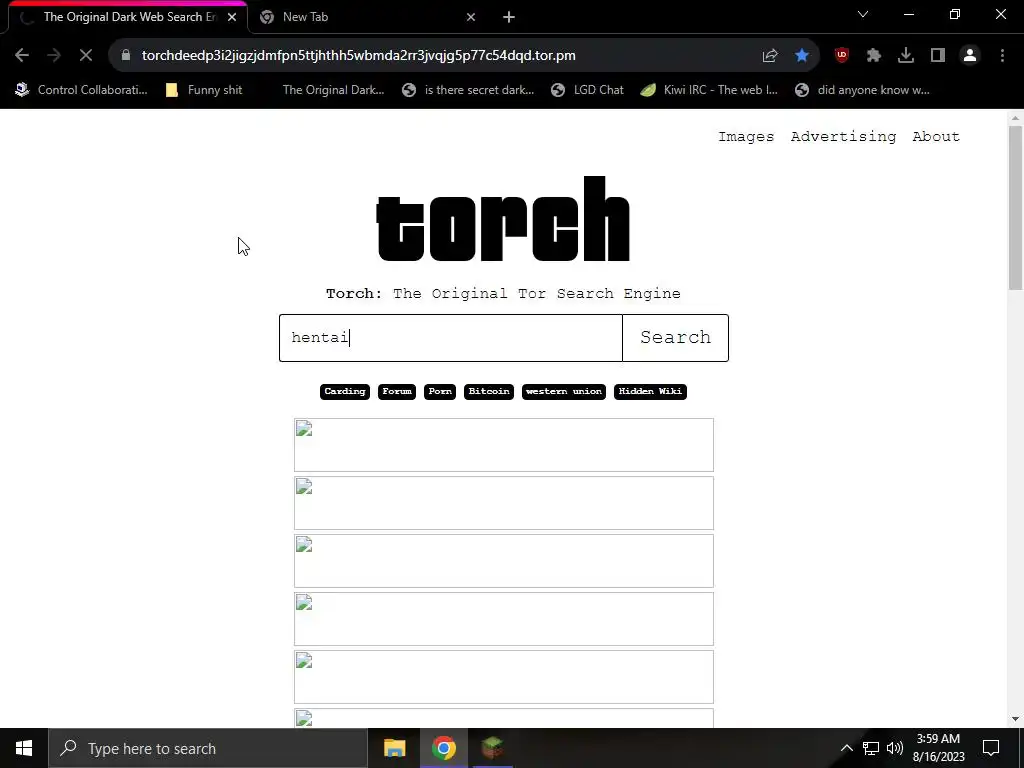Click the second broken banner image
This screenshot has height=768, width=1024.
click(x=504, y=503)
